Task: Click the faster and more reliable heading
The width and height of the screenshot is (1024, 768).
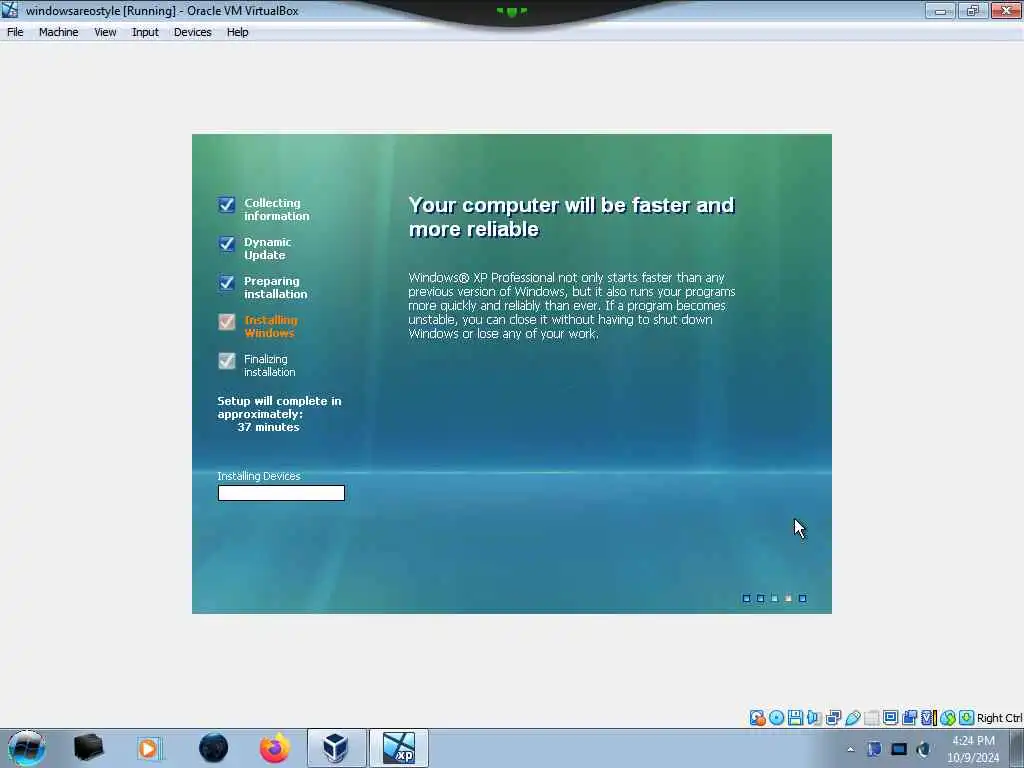Action: point(571,217)
